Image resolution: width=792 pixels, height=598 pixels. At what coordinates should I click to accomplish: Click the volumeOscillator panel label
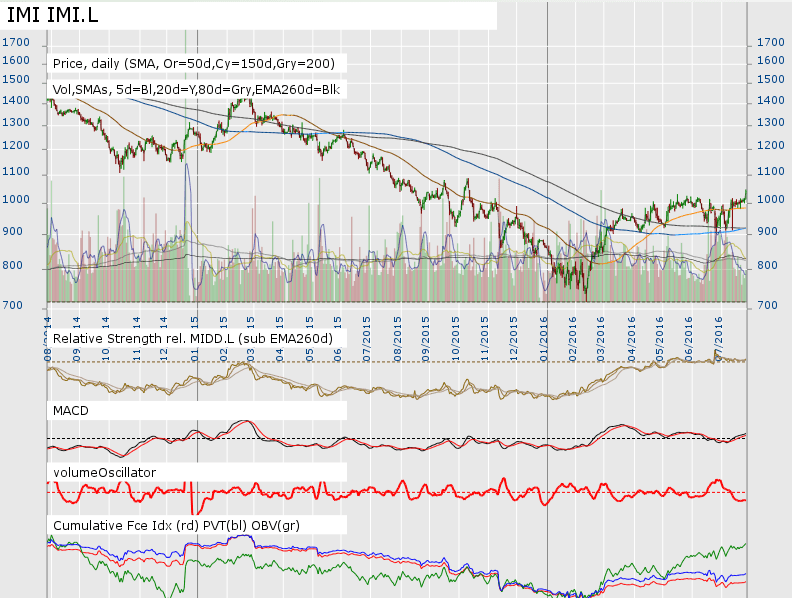(x=104, y=471)
